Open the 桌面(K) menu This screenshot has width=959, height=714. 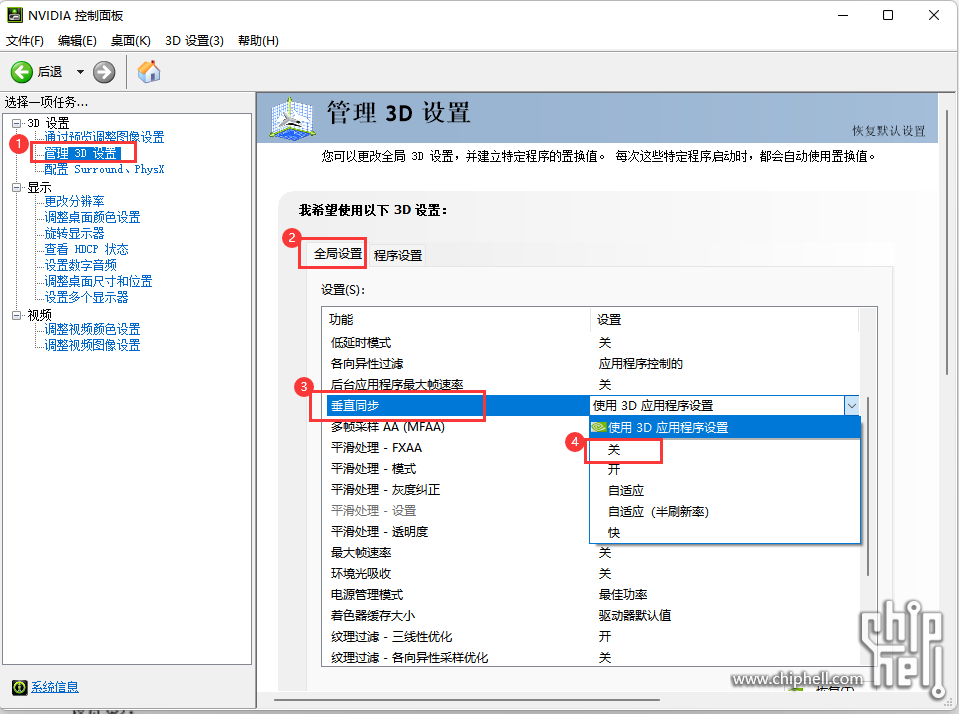130,40
